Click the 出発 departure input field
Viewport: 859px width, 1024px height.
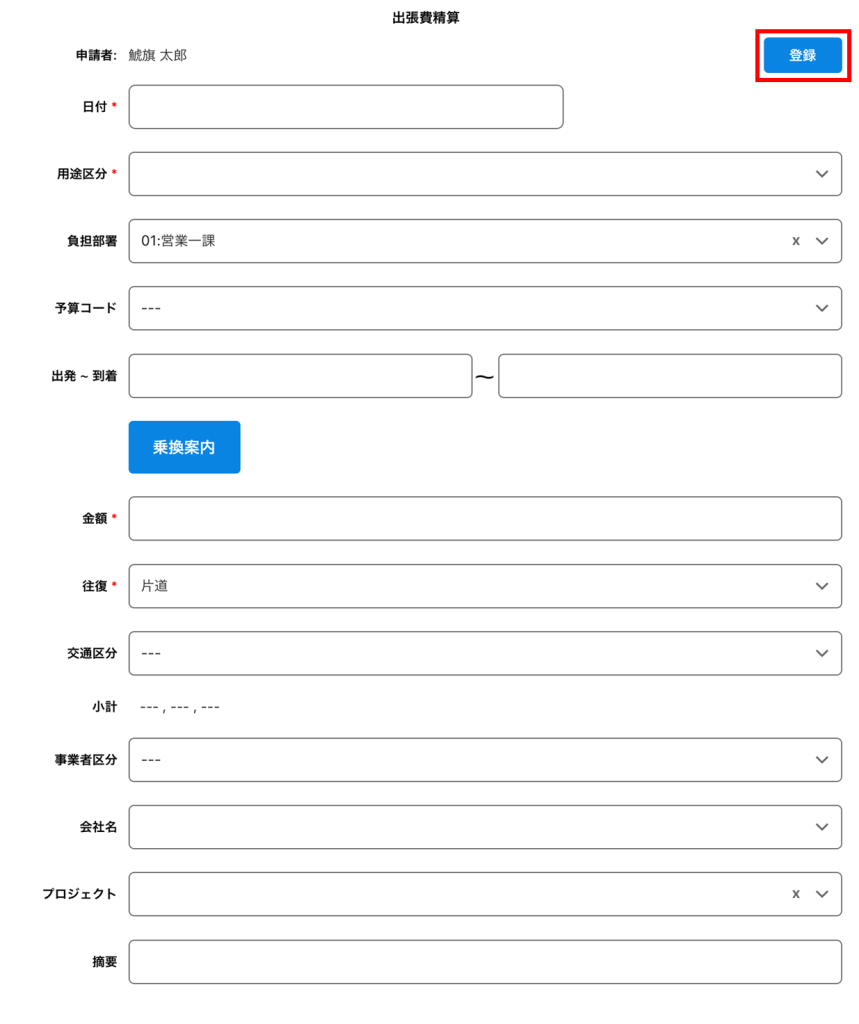[300, 376]
